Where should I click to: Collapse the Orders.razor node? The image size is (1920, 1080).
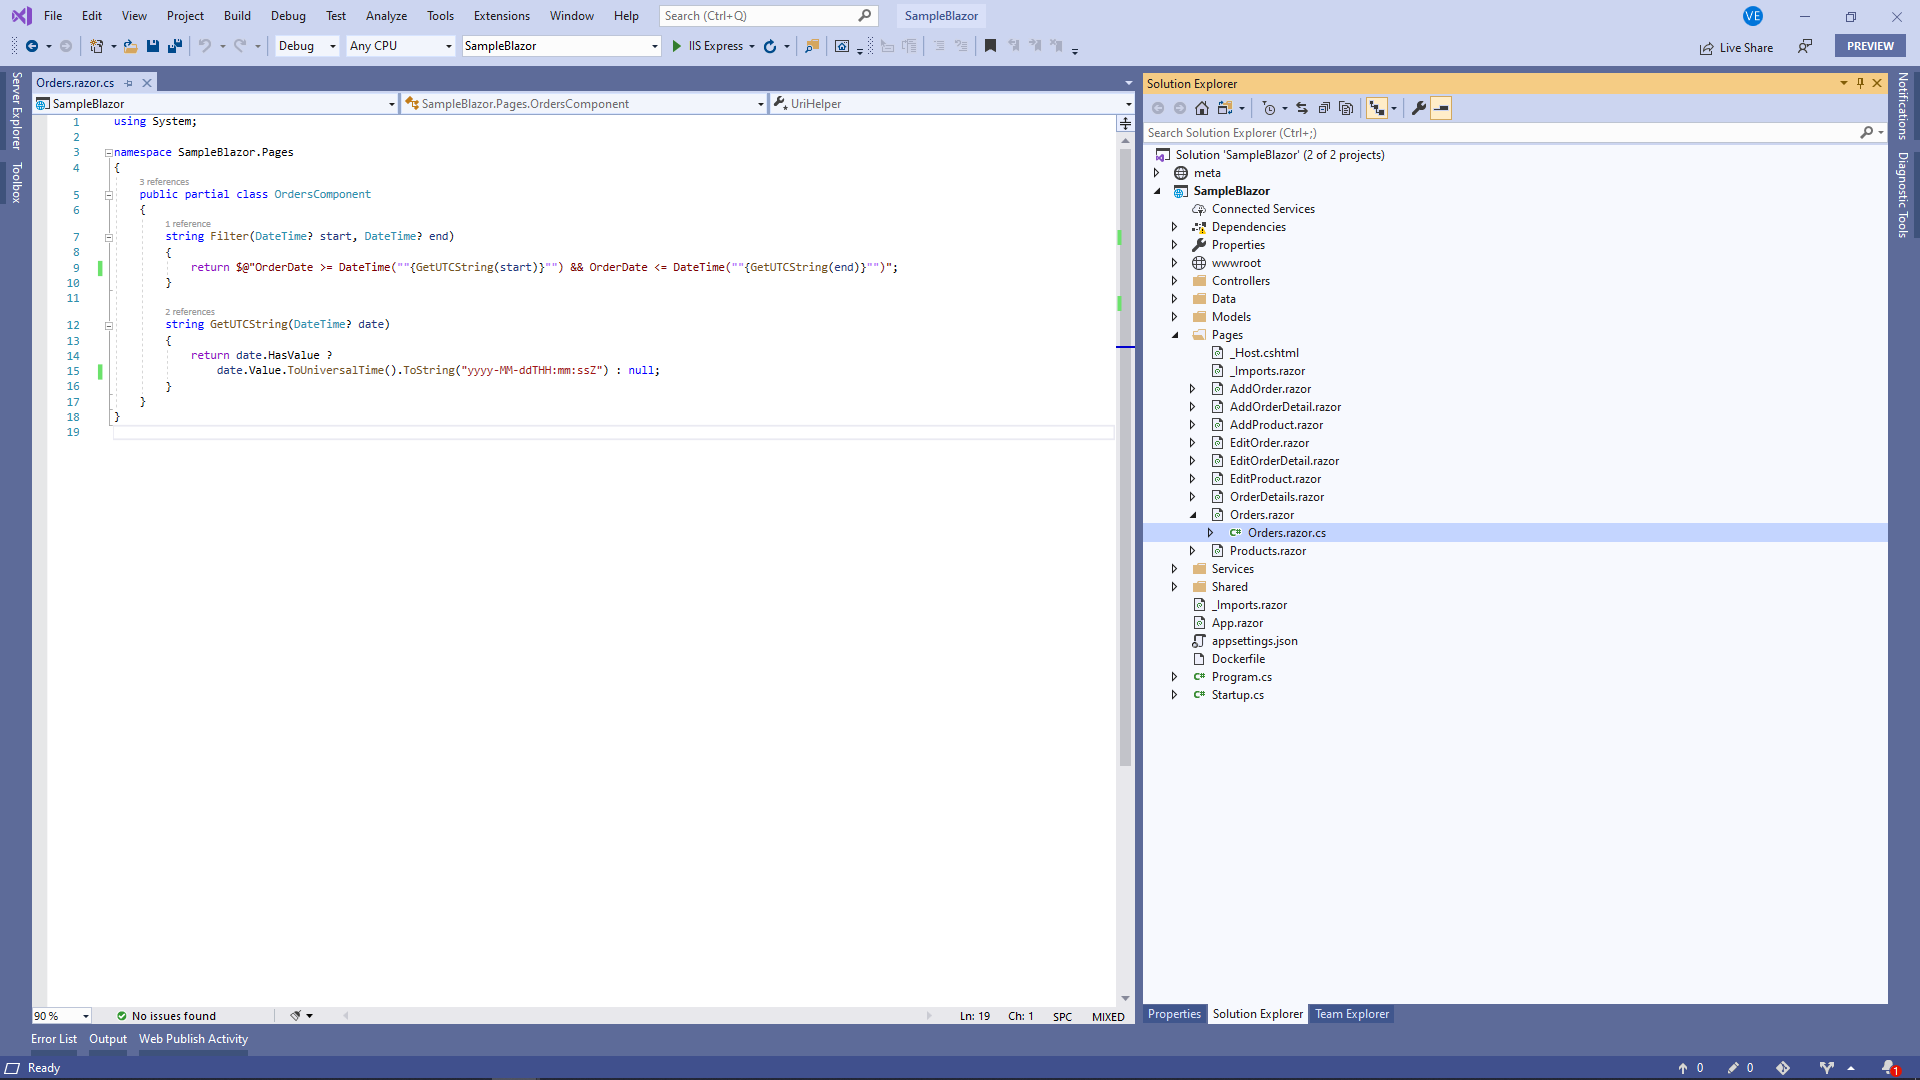pos(1192,515)
